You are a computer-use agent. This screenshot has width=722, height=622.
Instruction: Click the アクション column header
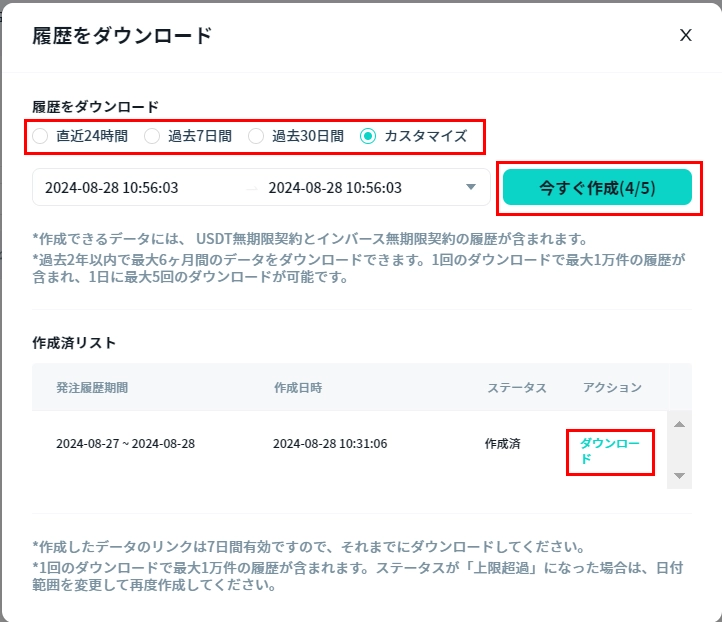[612, 388]
